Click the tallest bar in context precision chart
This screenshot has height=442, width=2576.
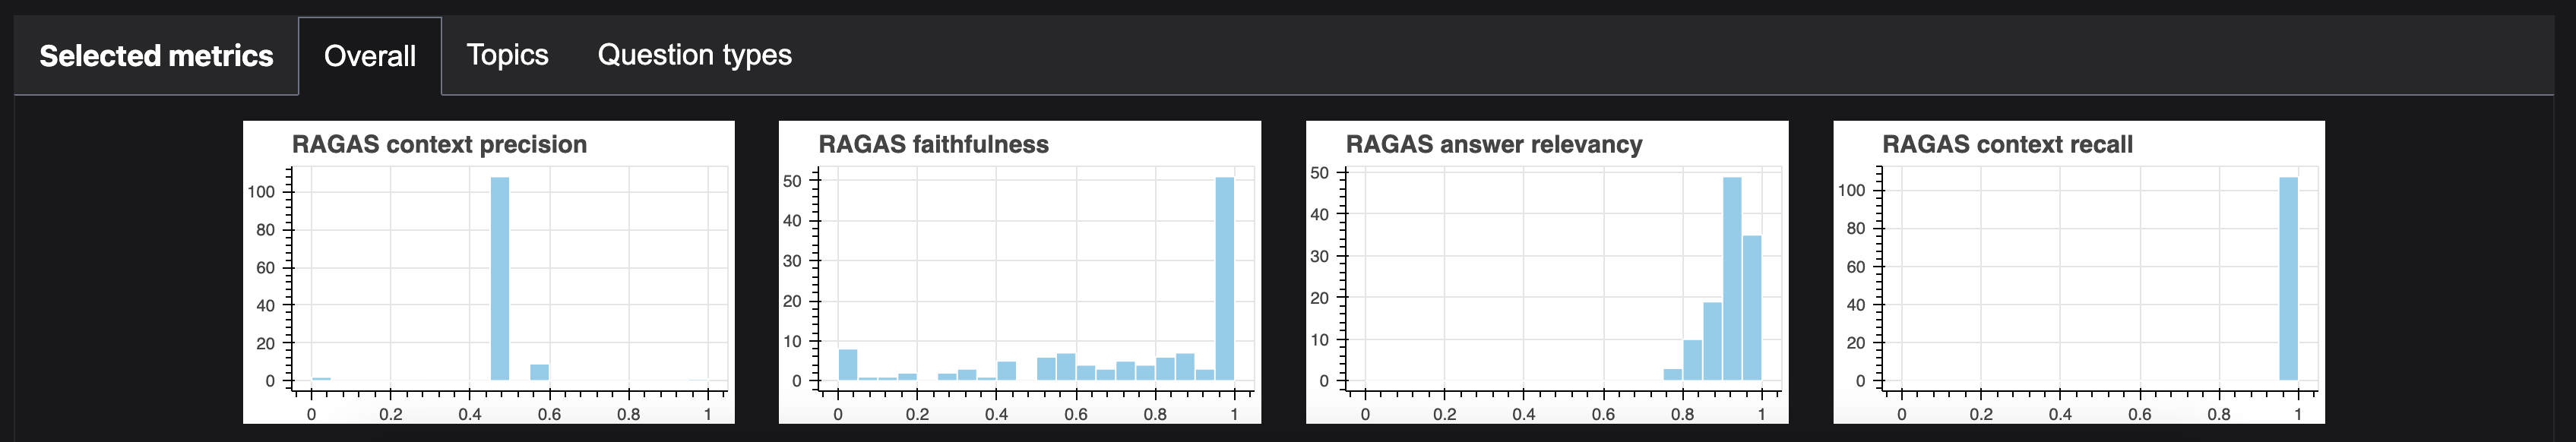pyautogui.click(x=500, y=279)
